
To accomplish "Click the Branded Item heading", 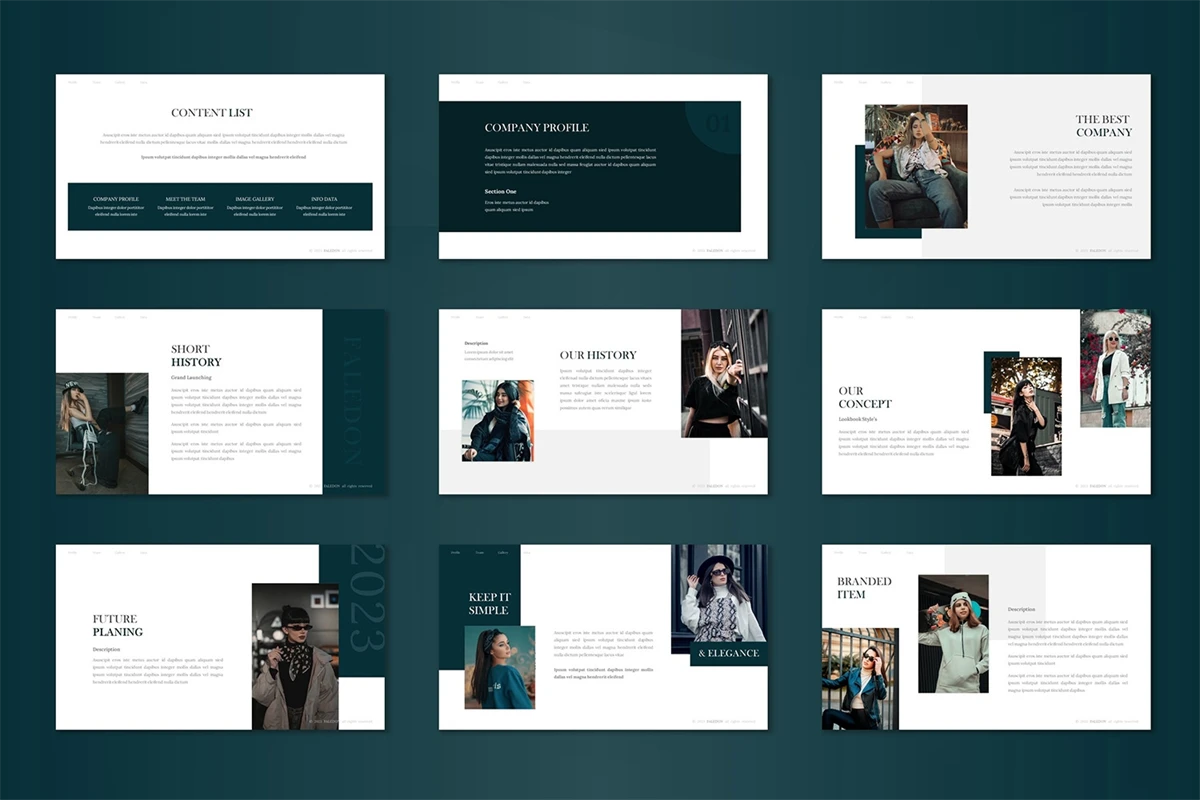I will (864, 588).
